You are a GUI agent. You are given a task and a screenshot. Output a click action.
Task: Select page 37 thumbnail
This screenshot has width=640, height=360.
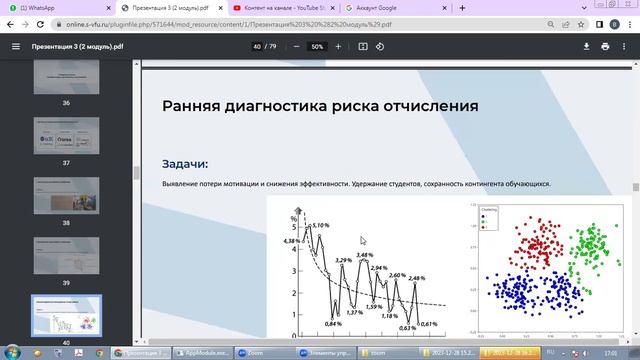[x=66, y=136]
